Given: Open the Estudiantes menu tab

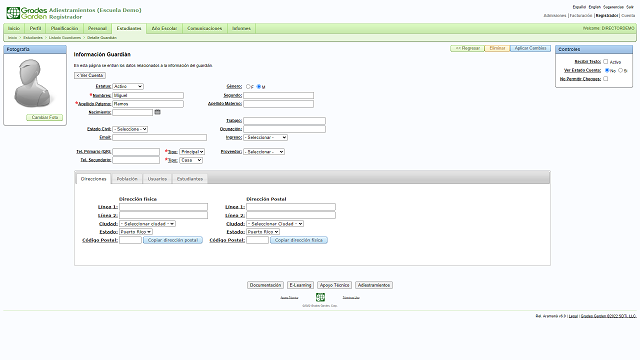Looking at the screenshot, I should click(129, 28).
